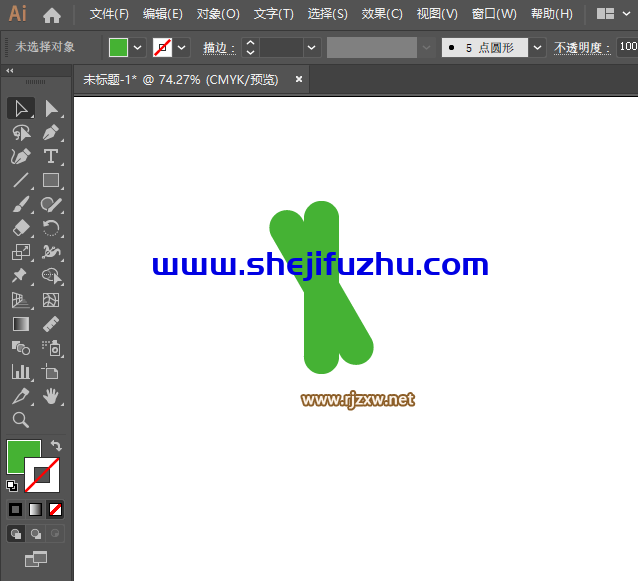The width and height of the screenshot is (638, 581).
Task: Select the Mesh tool
Action: click(x=51, y=300)
